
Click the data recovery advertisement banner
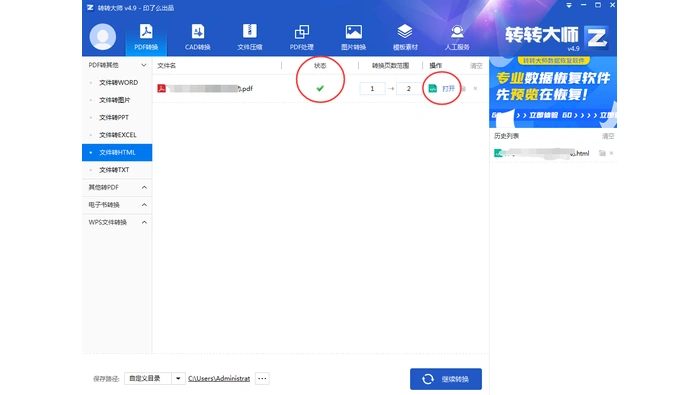click(x=553, y=92)
